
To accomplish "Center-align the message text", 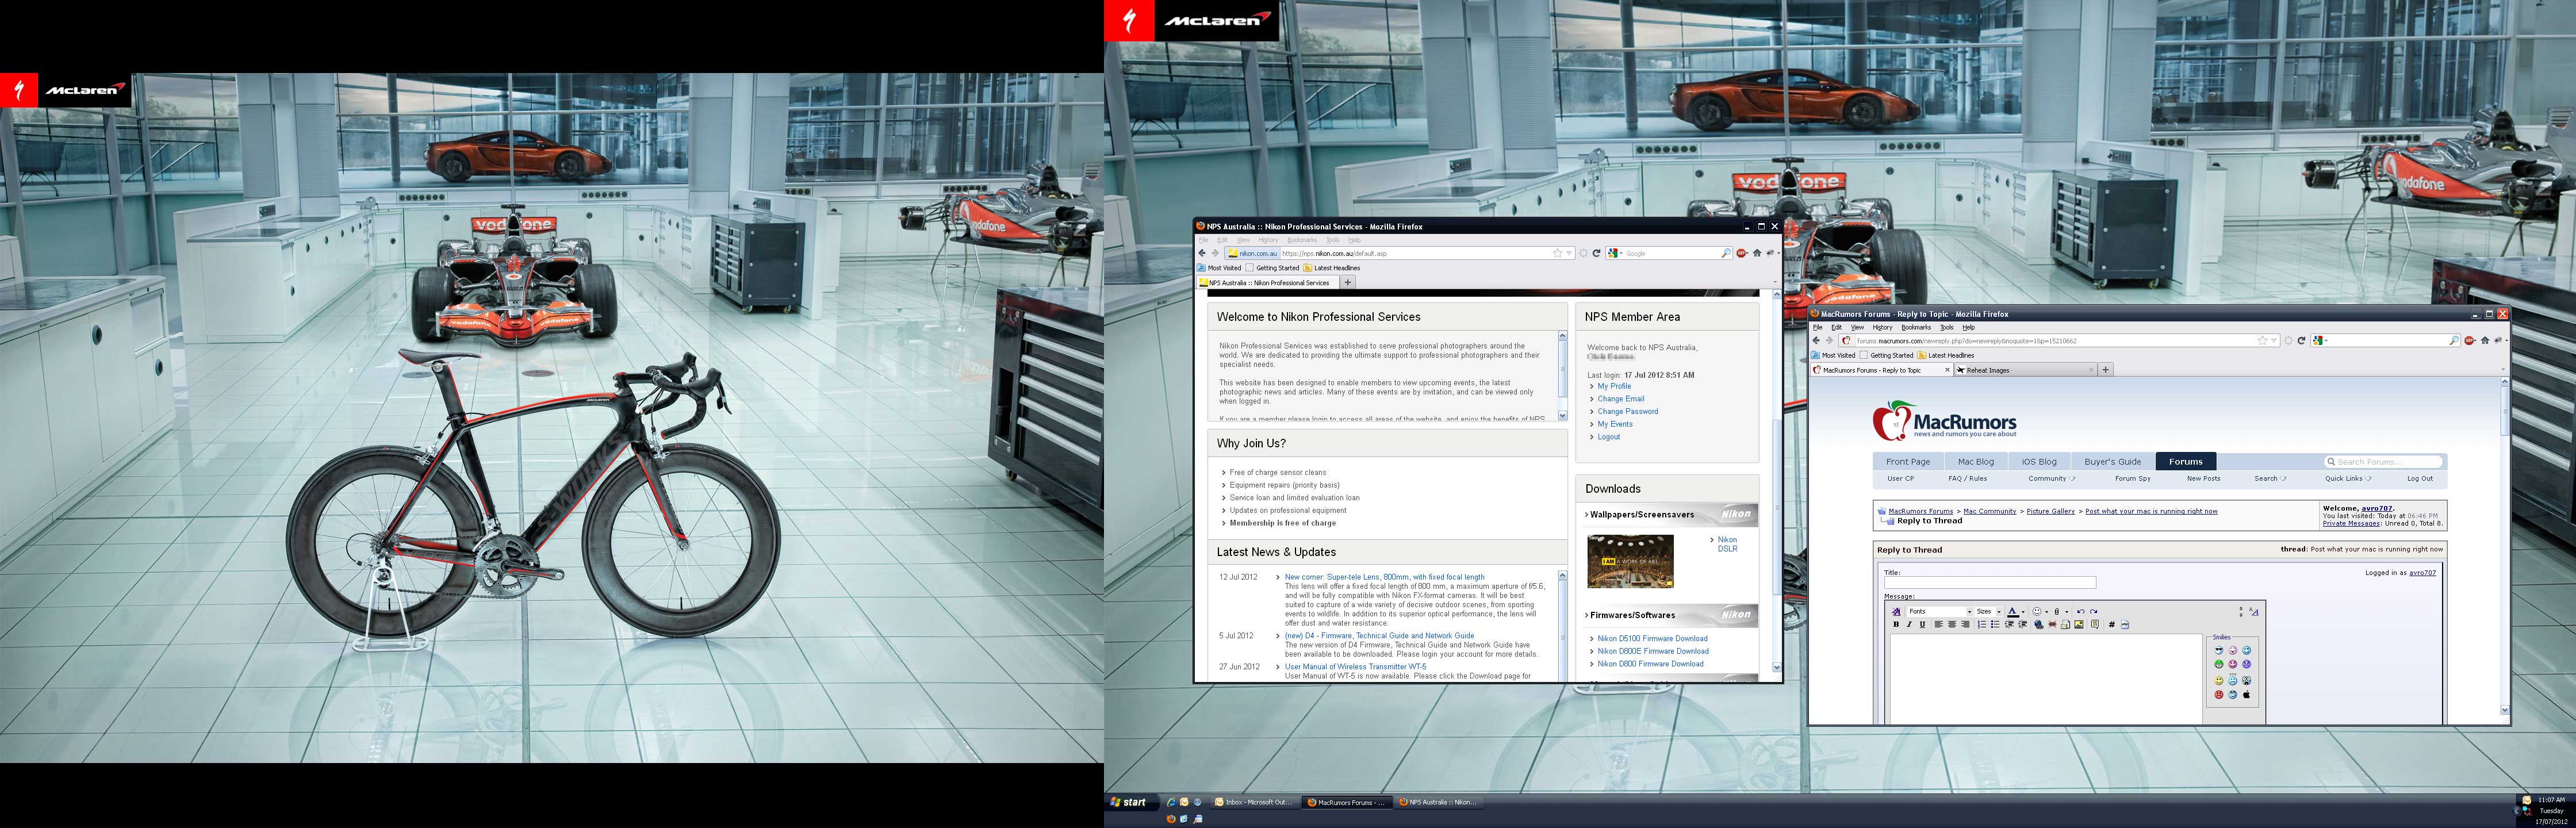I will coord(1951,625).
